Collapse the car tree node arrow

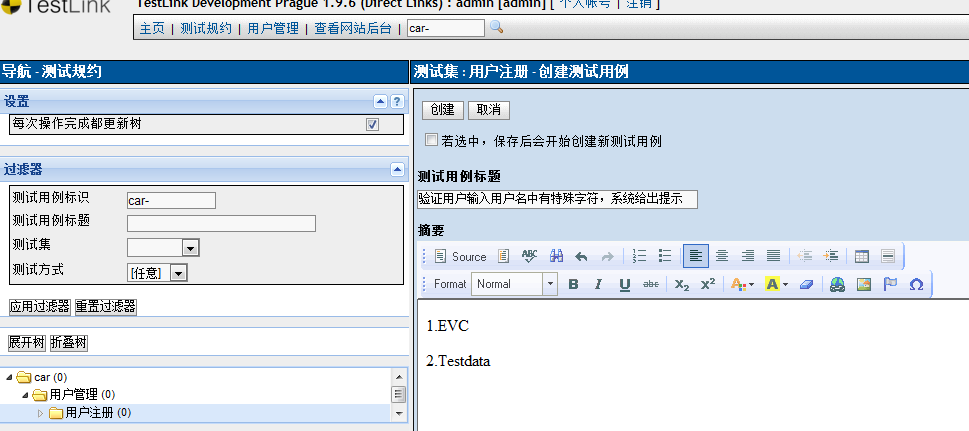tap(9, 377)
